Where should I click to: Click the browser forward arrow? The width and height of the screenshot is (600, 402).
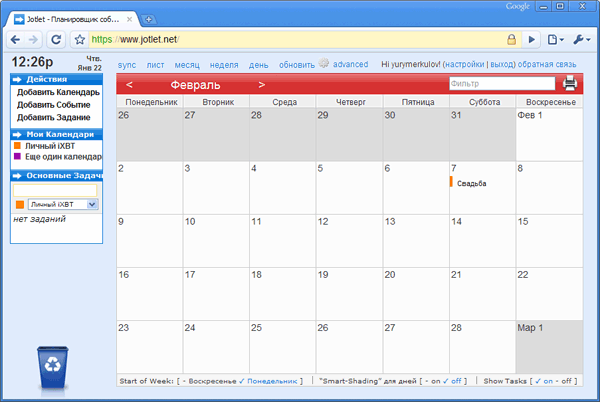click(33, 39)
